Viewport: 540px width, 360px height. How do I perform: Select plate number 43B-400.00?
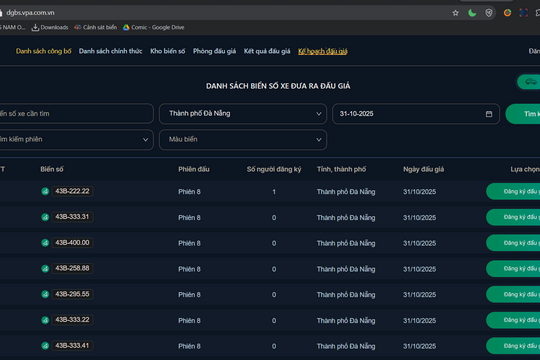pos(72,243)
